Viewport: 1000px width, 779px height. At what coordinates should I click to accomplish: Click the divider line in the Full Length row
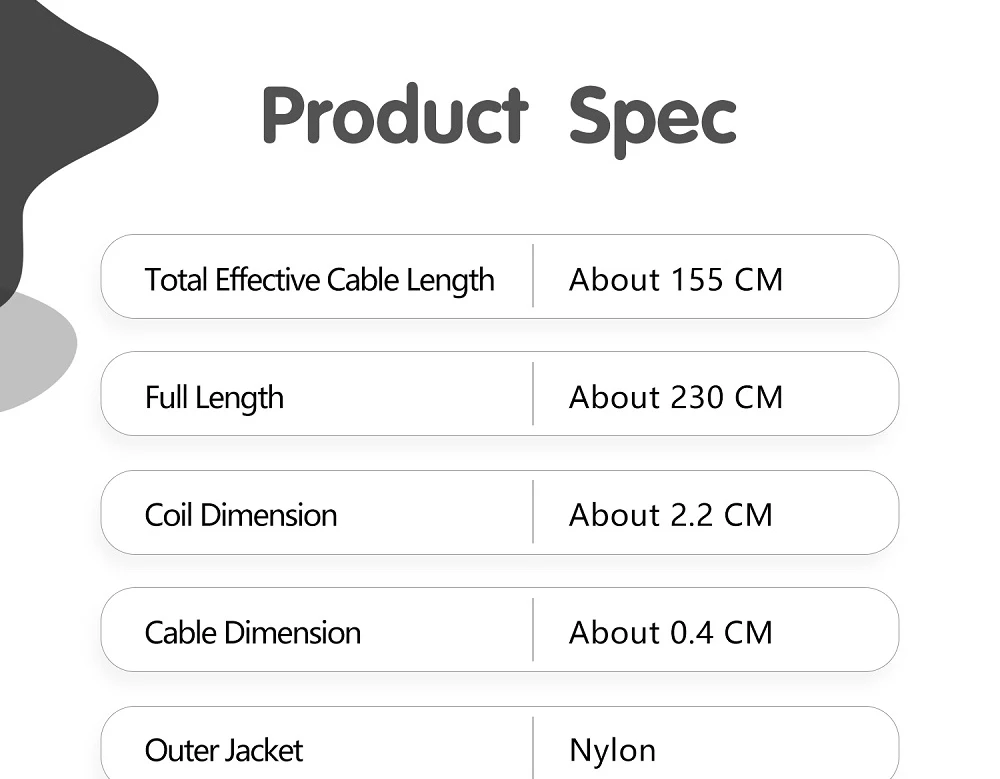(x=533, y=394)
